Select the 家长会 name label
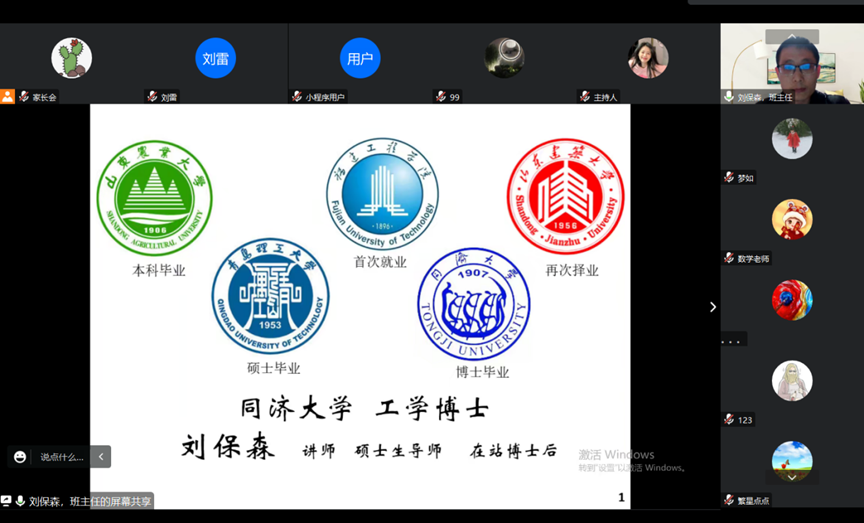Screen dimensions: 864x523 44,97
